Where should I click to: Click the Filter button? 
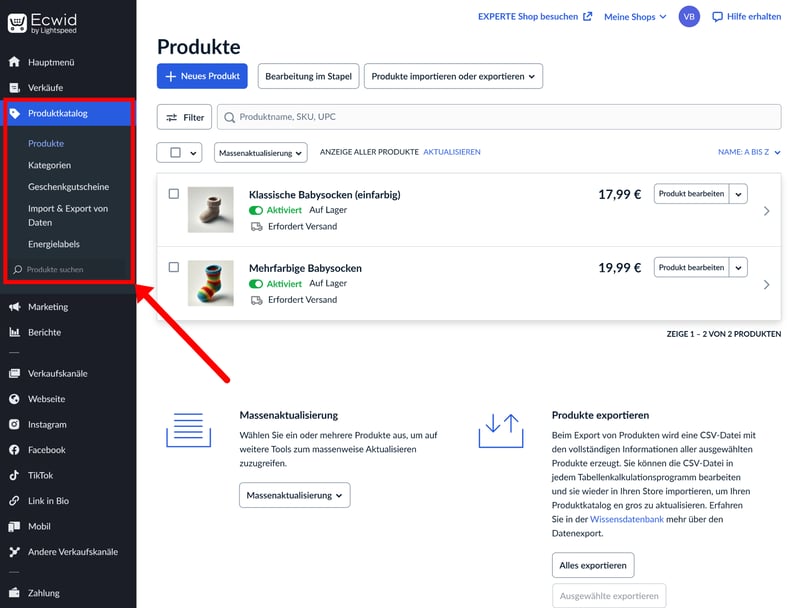point(184,117)
